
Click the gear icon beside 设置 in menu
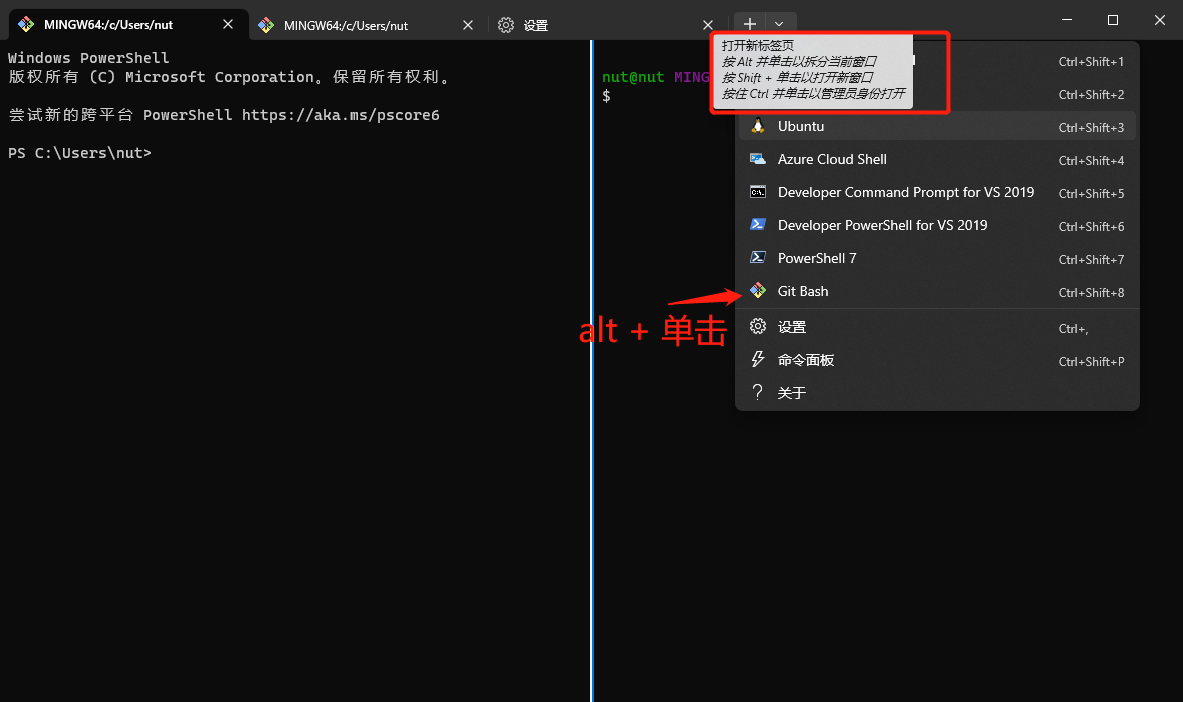coord(757,326)
